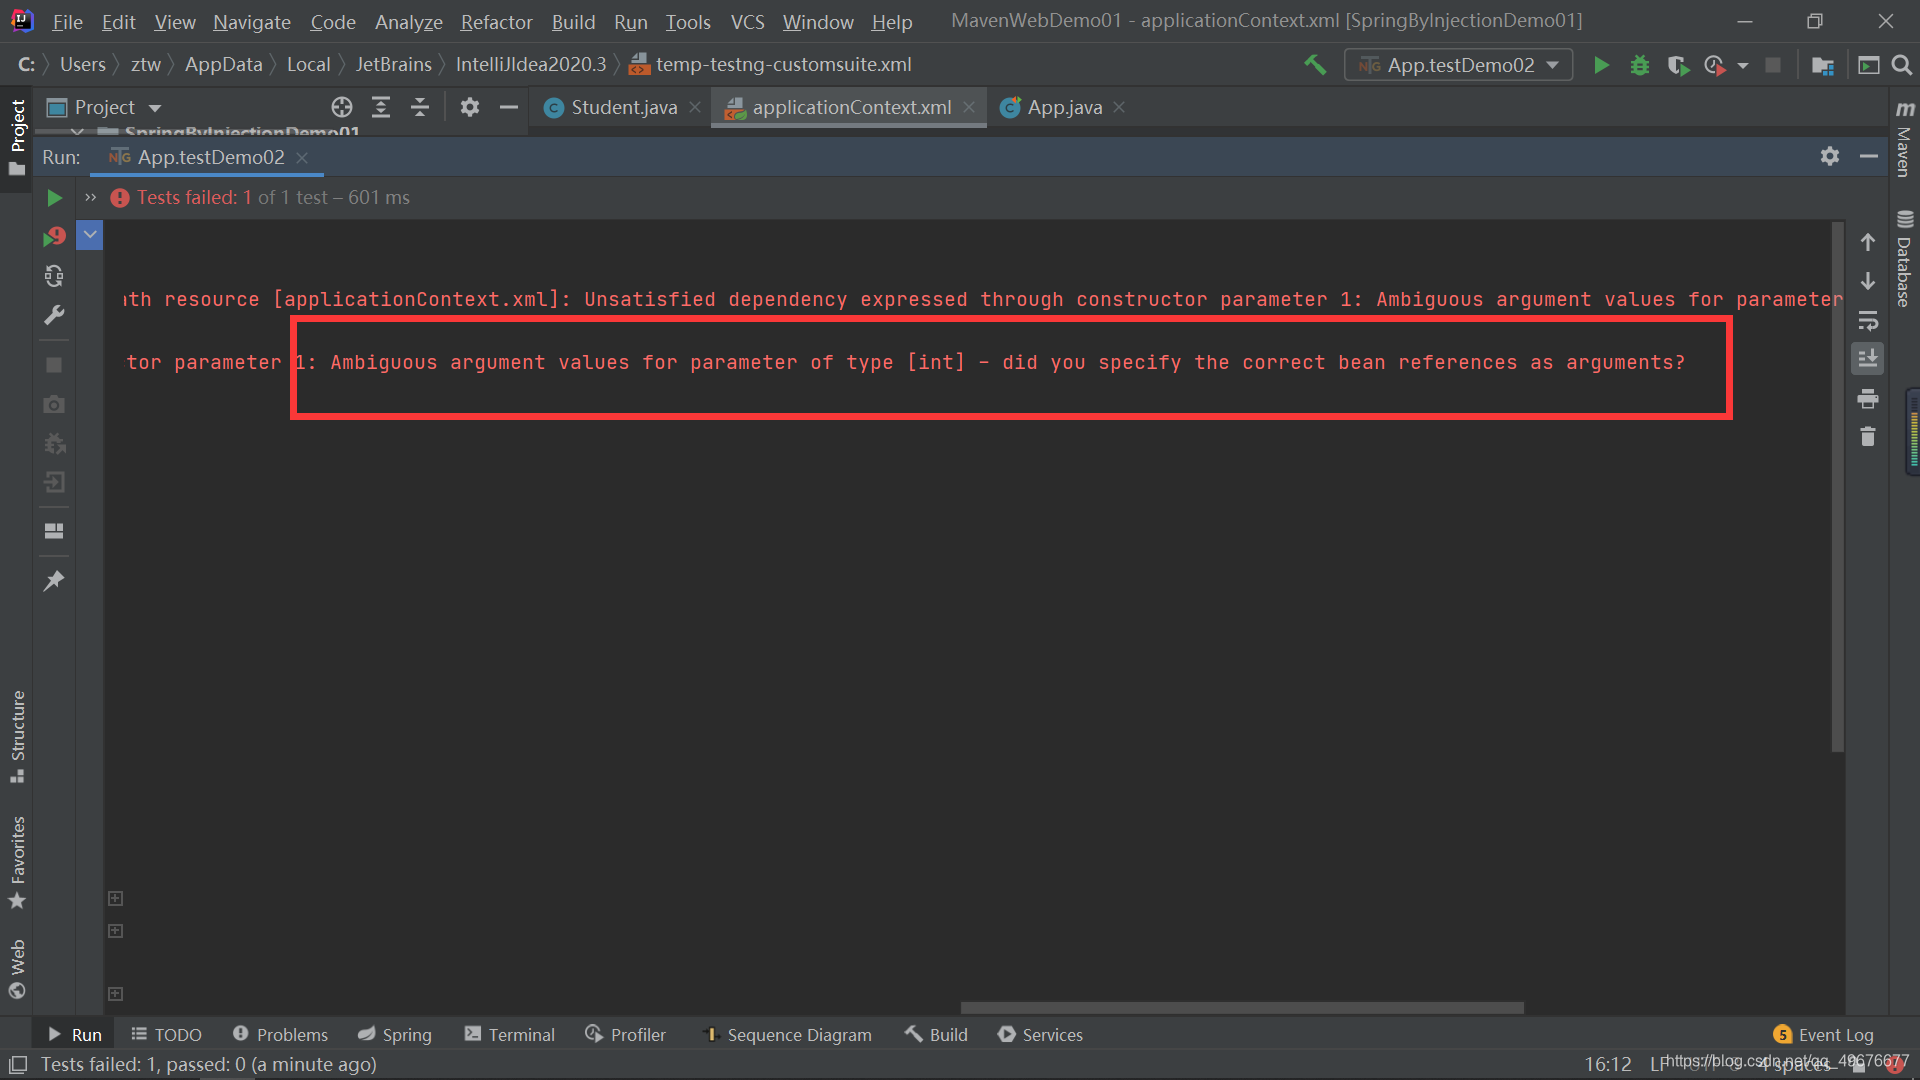Image resolution: width=1920 pixels, height=1080 pixels.
Task: Jump to next failed test down arrow
Action: (x=1867, y=281)
